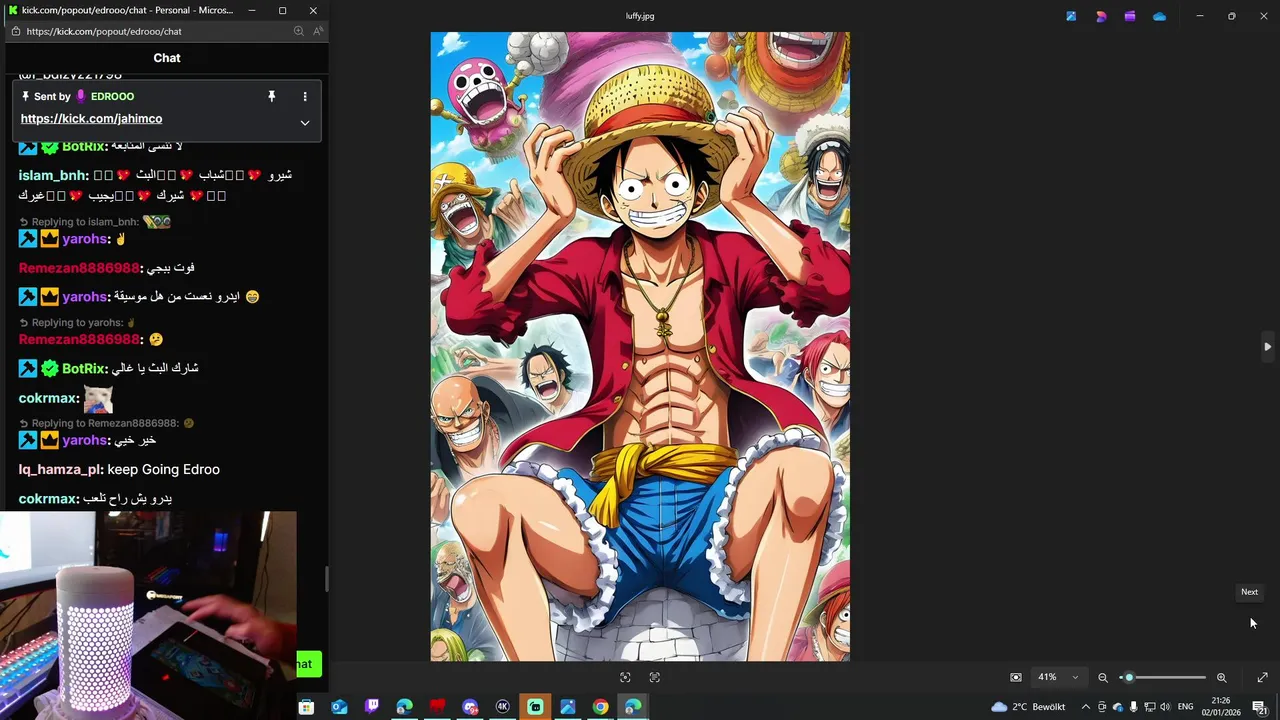Click the zoom in magnifier in Photos
Viewport: 1280px width, 720px height.
[x=1221, y=677]
